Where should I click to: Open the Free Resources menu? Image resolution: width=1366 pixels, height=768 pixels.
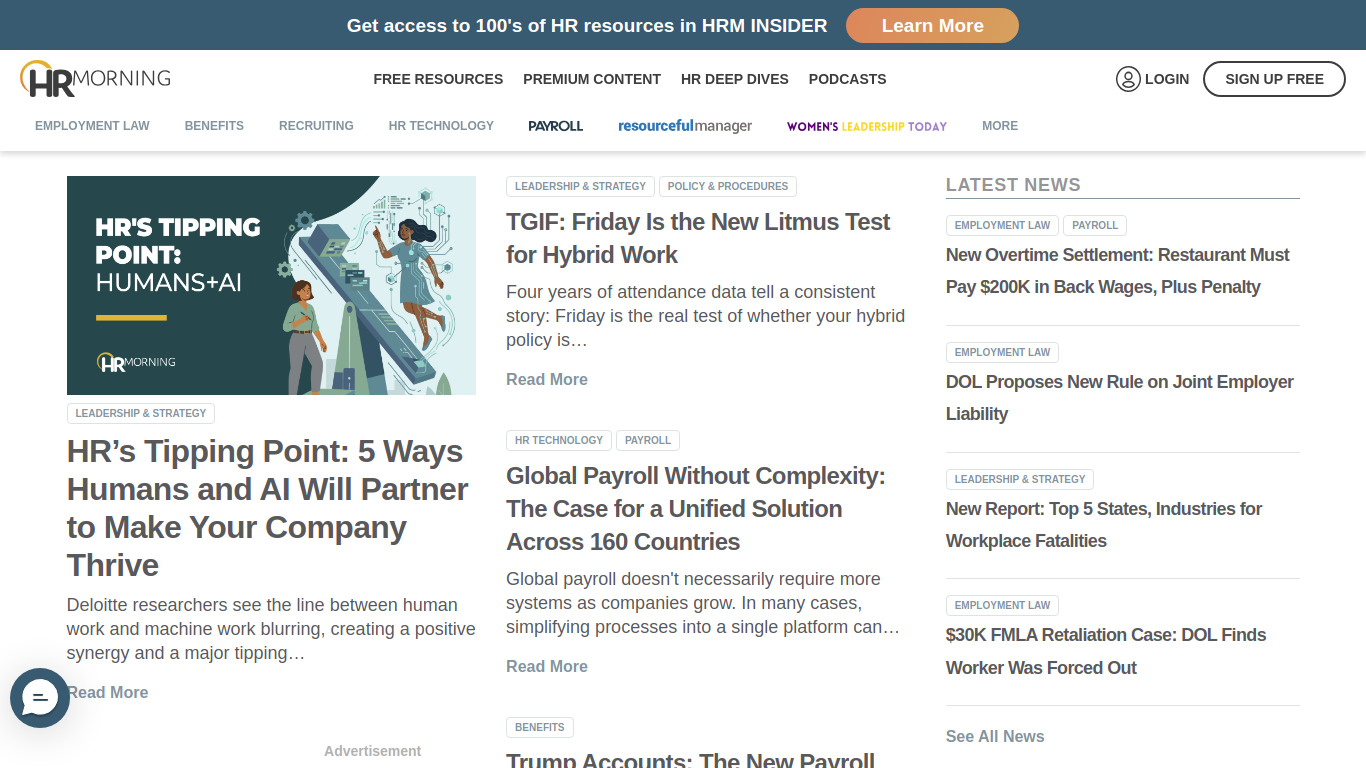tap(438, 79)
